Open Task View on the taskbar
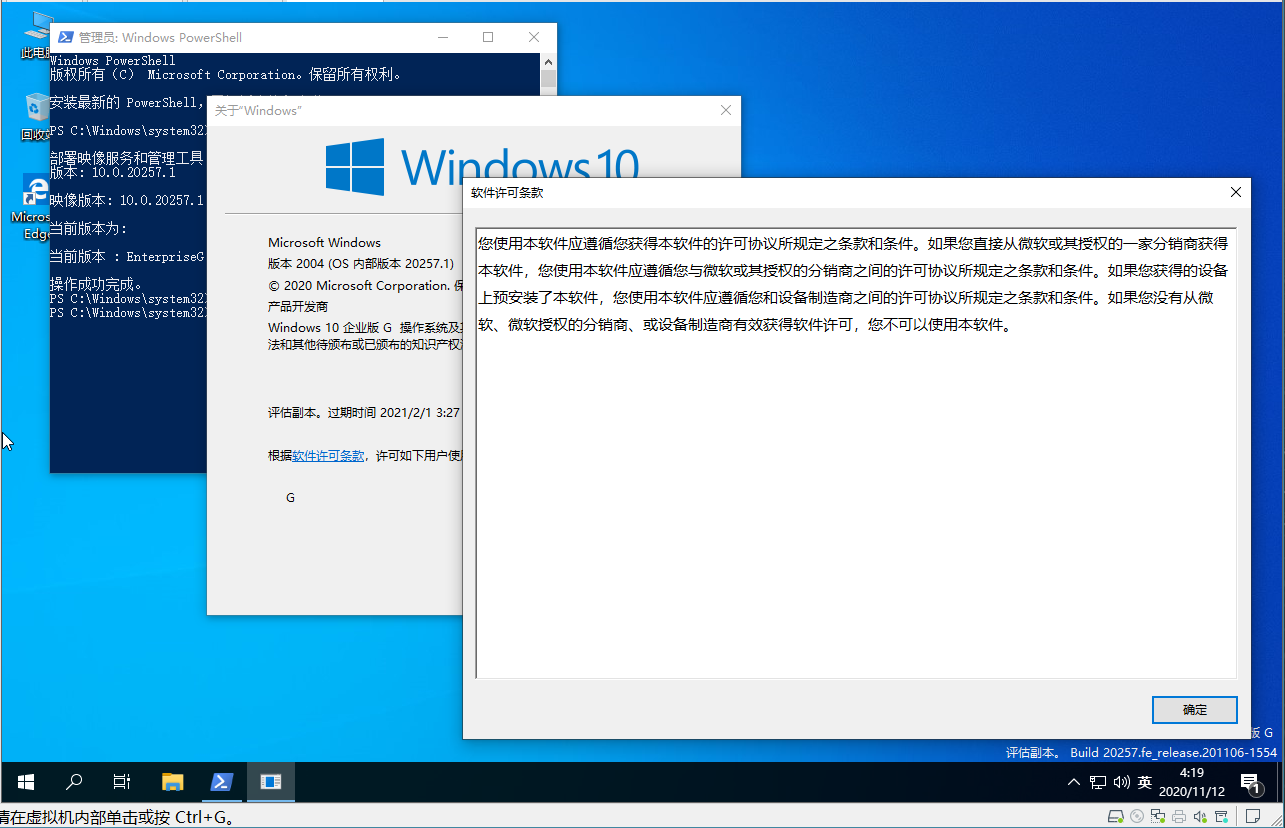Viewport: 1285px width, 828px height. [122, 782]
